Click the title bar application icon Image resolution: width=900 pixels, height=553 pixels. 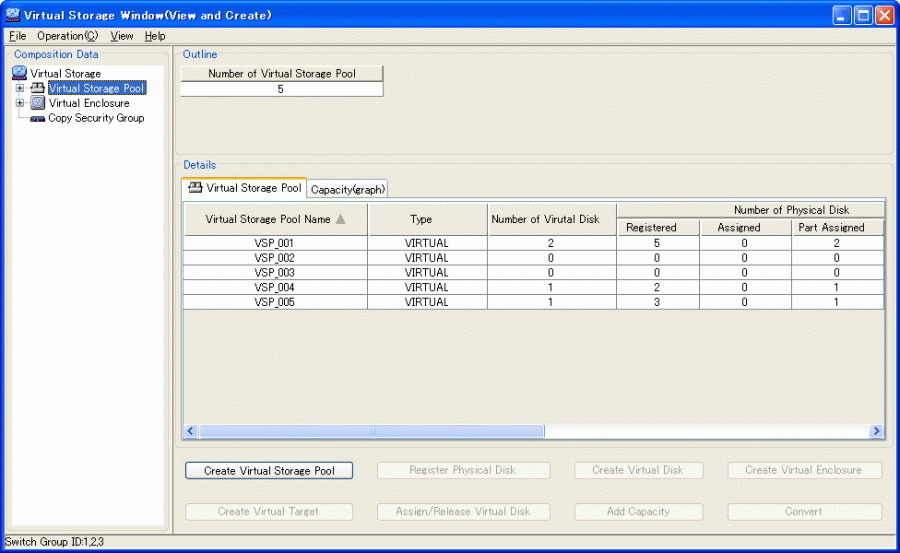click(13, 15)
